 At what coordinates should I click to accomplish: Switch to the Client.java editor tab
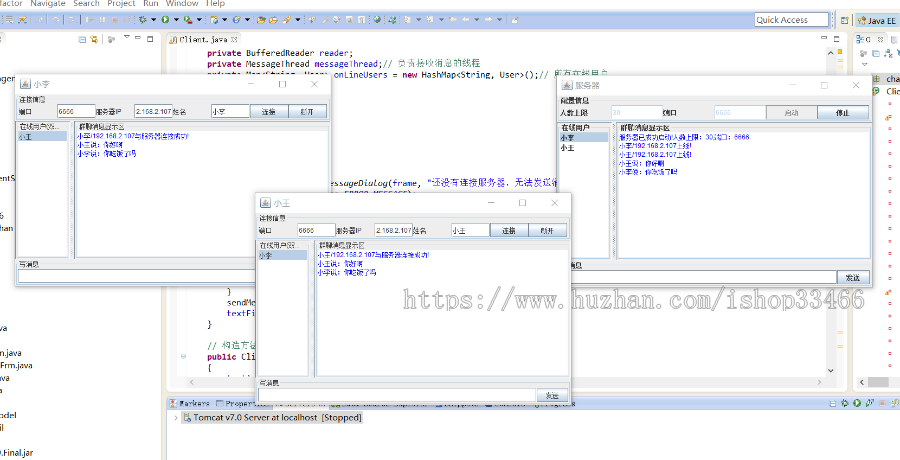[207, 39]
